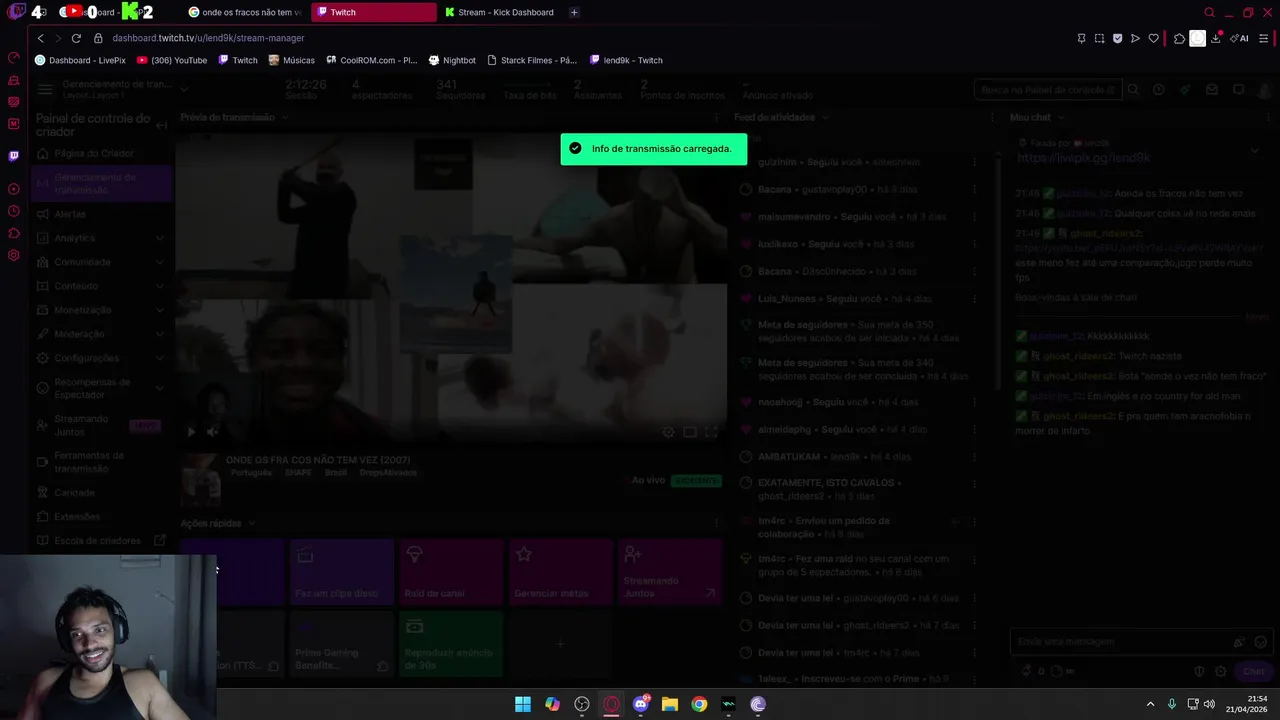Viewport: 1280px width, 720px height.
Task: Reload the page with the refresh icon
Action: [x=76, y=38]
